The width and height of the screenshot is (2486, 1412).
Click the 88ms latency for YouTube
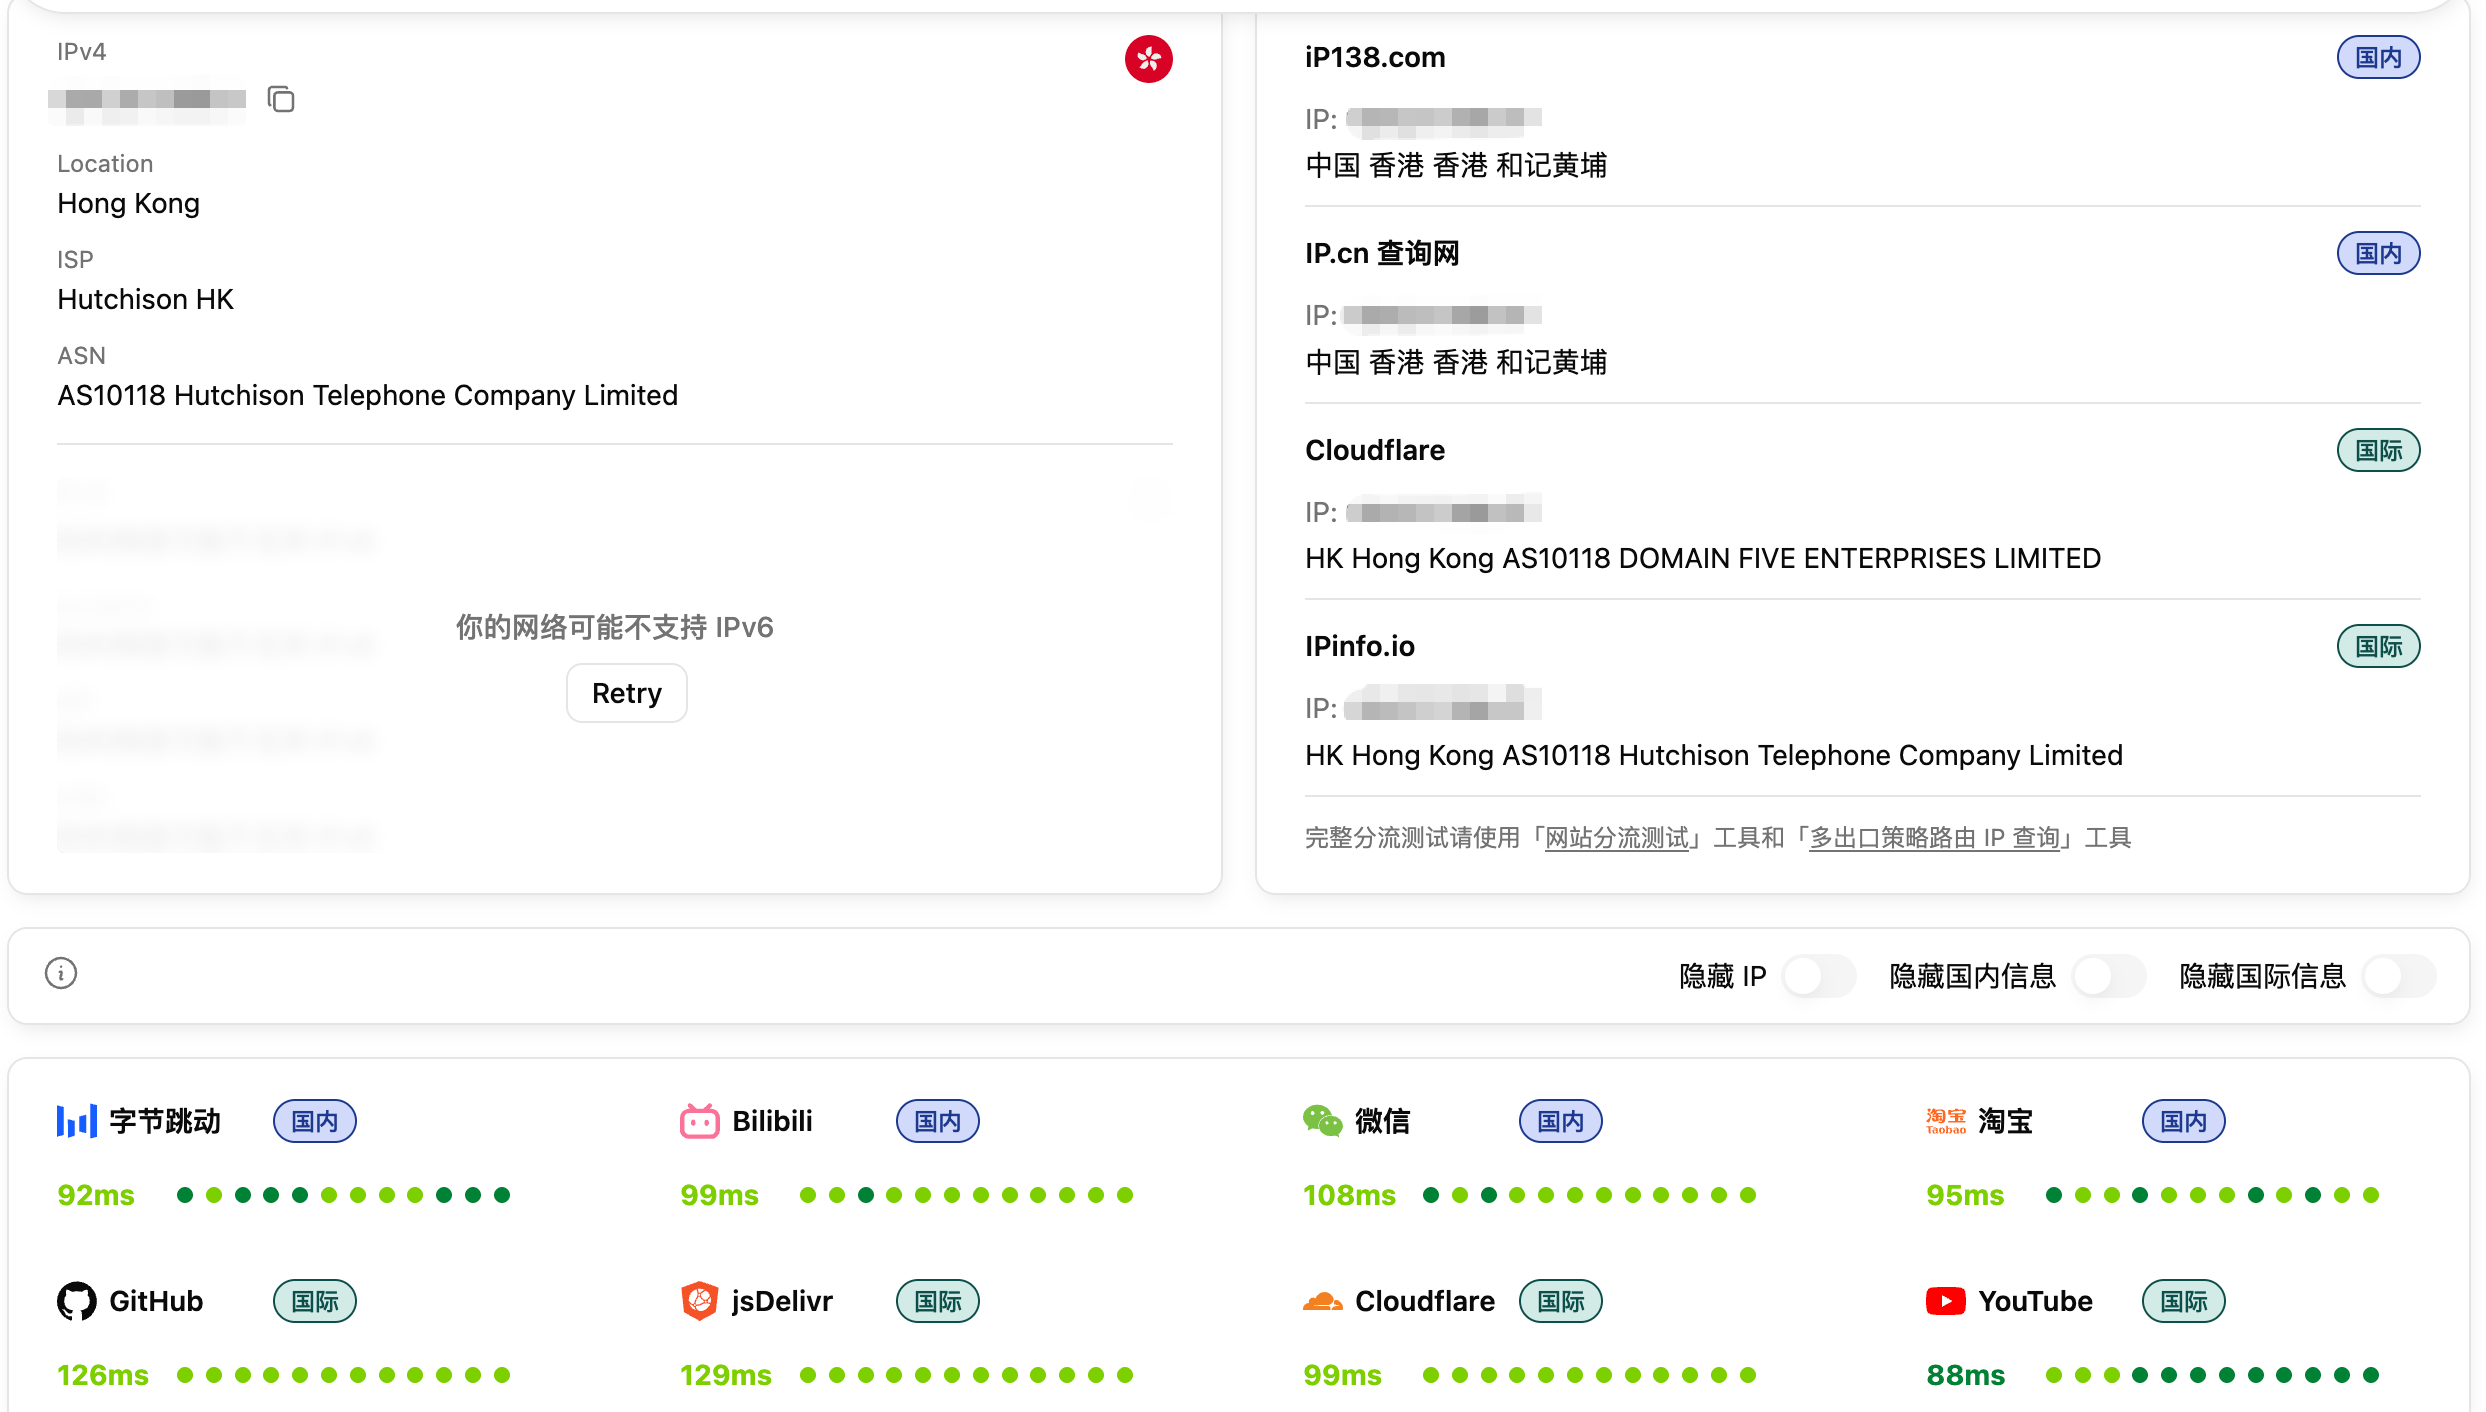1965,1375
